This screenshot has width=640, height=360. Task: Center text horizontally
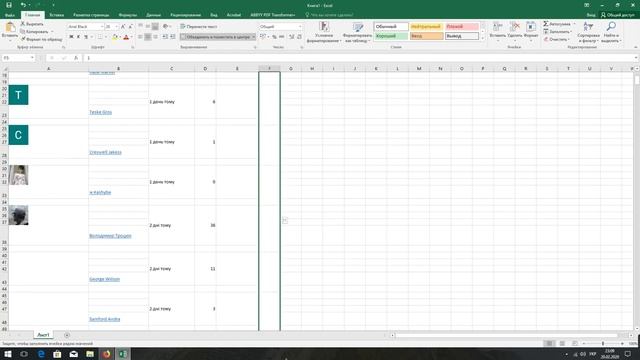pyautogui.click(x=148, y=37)
